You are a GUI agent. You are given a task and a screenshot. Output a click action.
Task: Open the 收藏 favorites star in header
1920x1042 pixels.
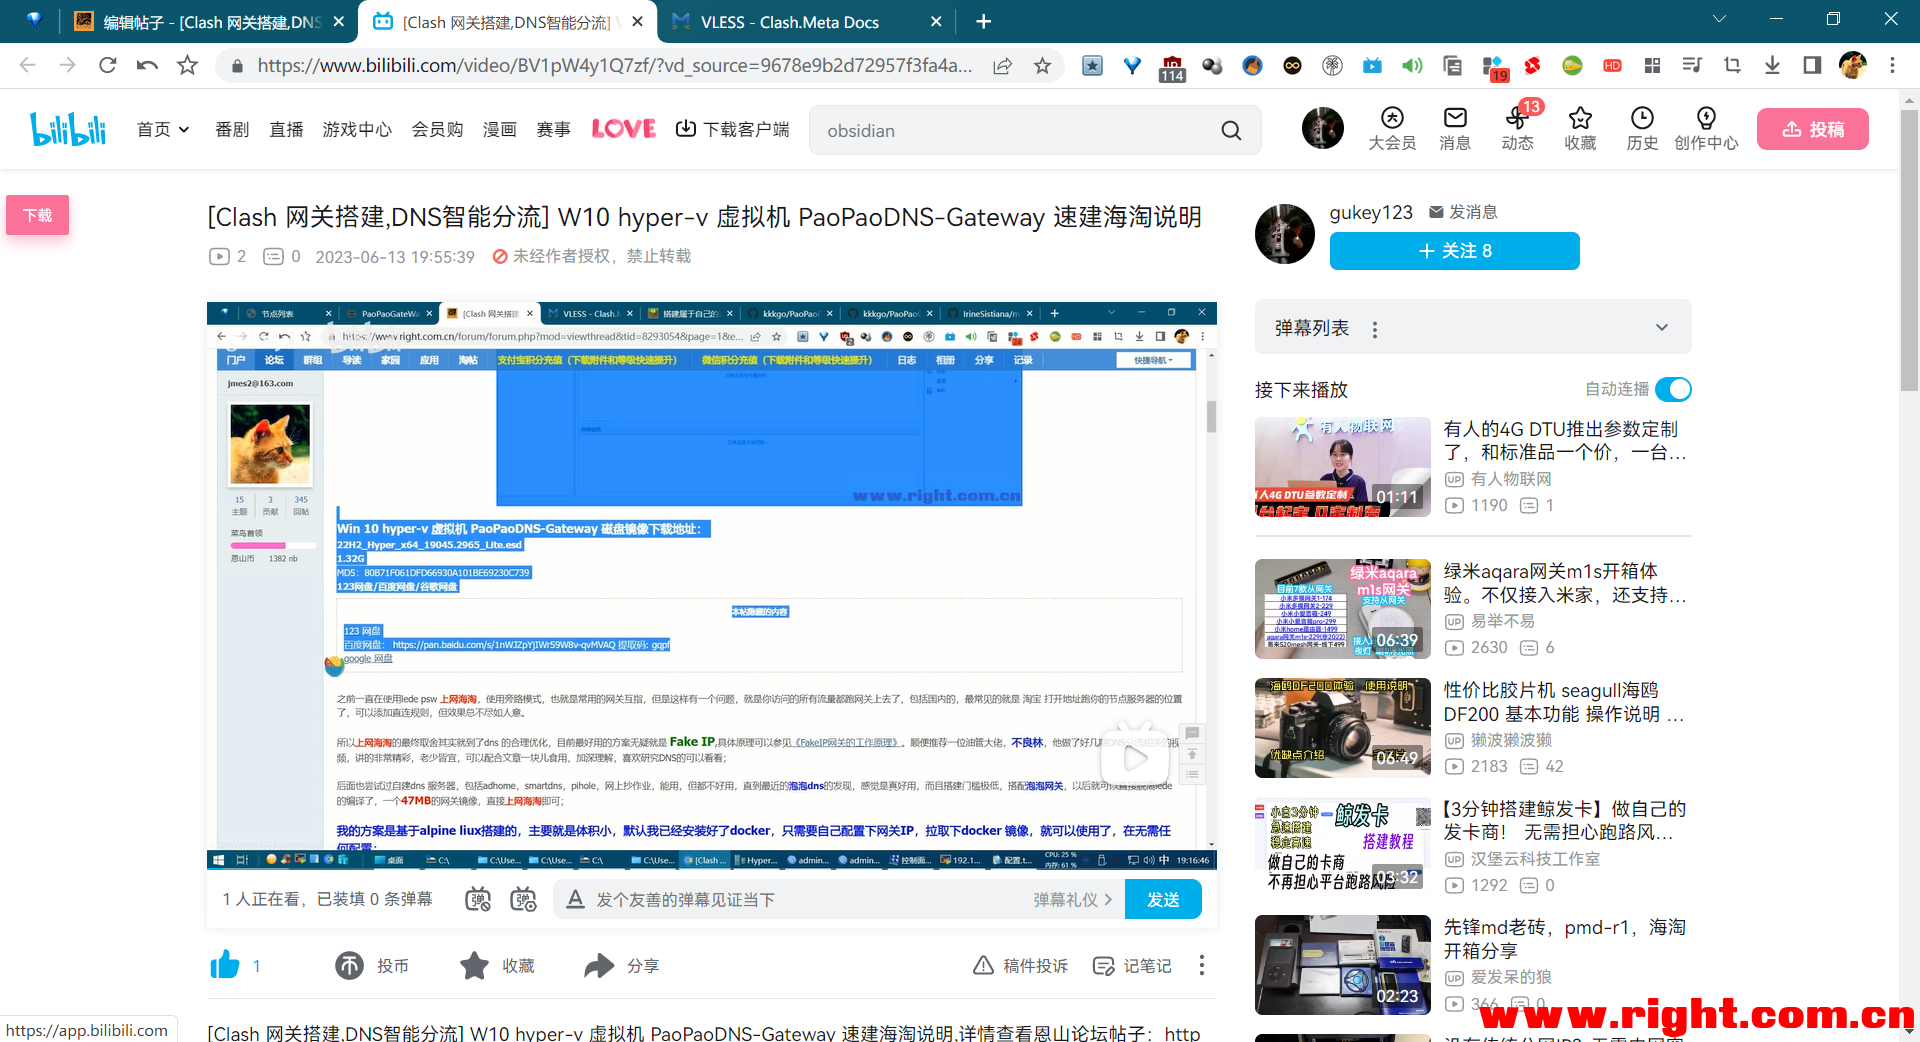[x=1580, y=129]
